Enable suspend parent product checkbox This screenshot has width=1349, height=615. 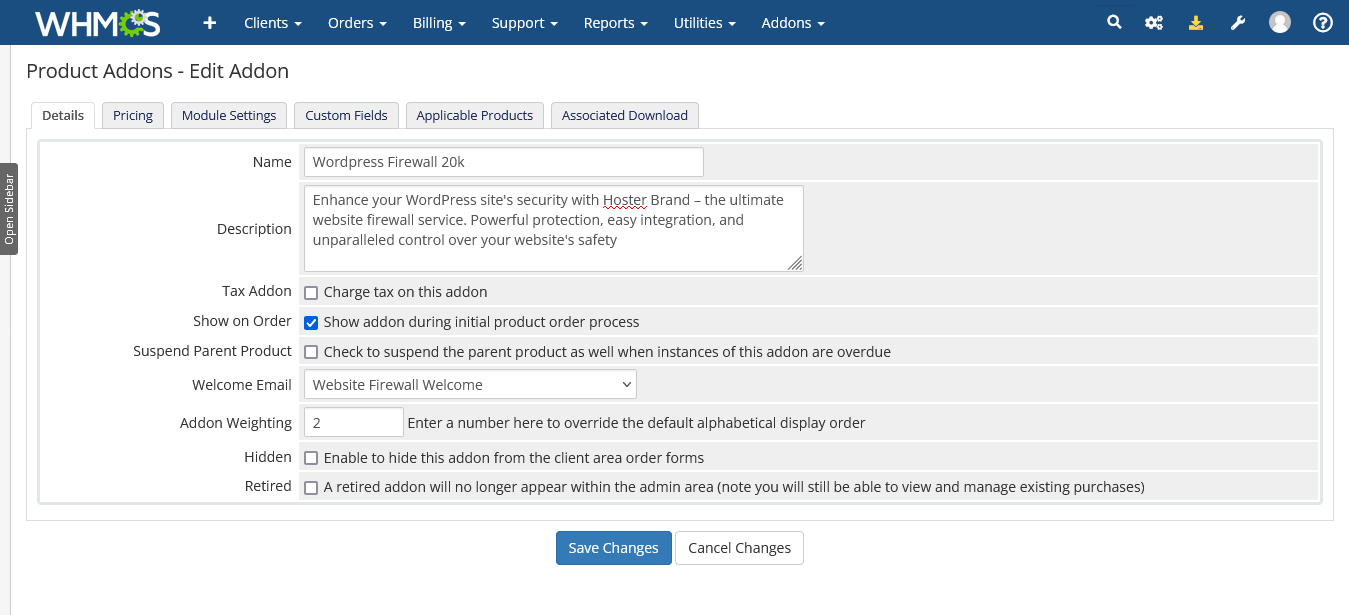click(x=311, y=353)
